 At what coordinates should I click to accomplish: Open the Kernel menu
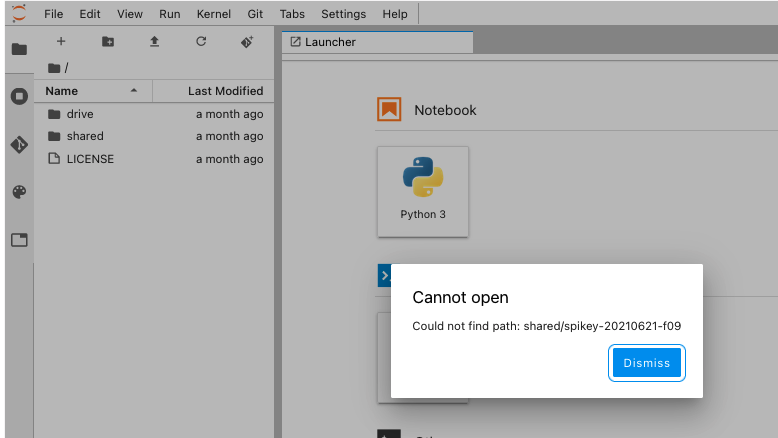[211, 14]
